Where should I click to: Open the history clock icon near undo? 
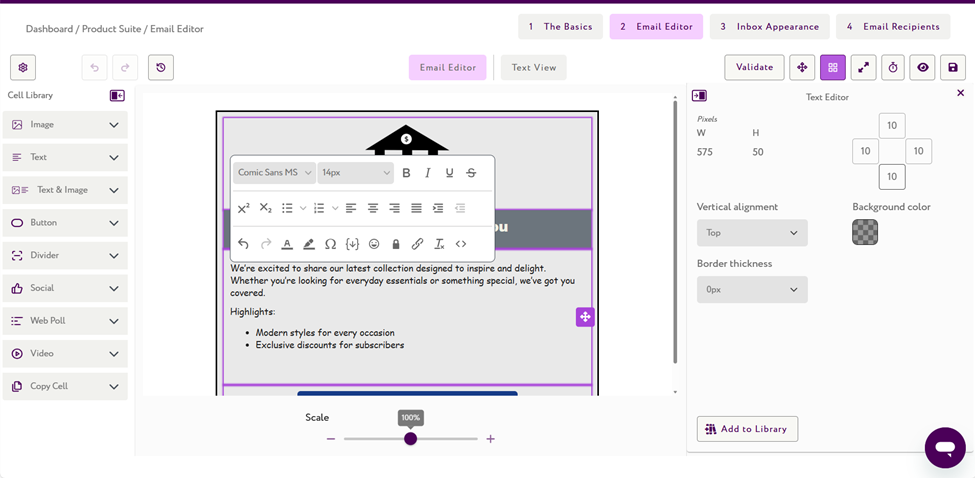click(161, 67)
